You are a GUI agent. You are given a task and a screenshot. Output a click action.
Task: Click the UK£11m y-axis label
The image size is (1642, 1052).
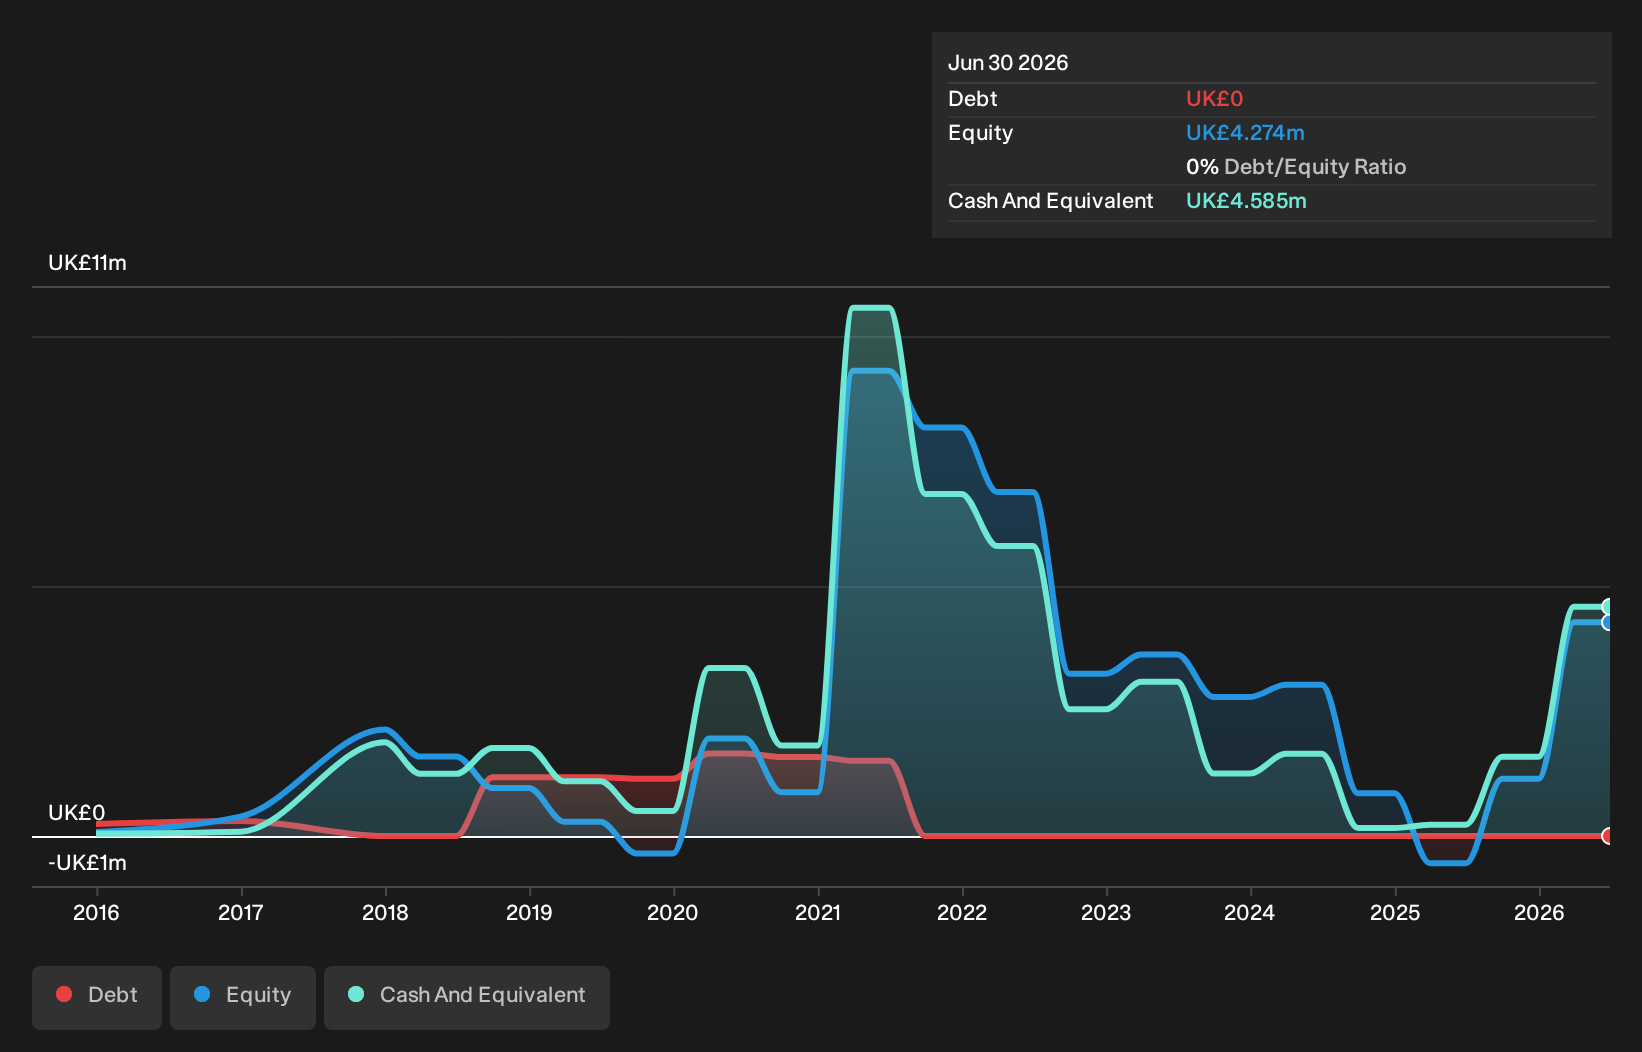coord(87,263)
